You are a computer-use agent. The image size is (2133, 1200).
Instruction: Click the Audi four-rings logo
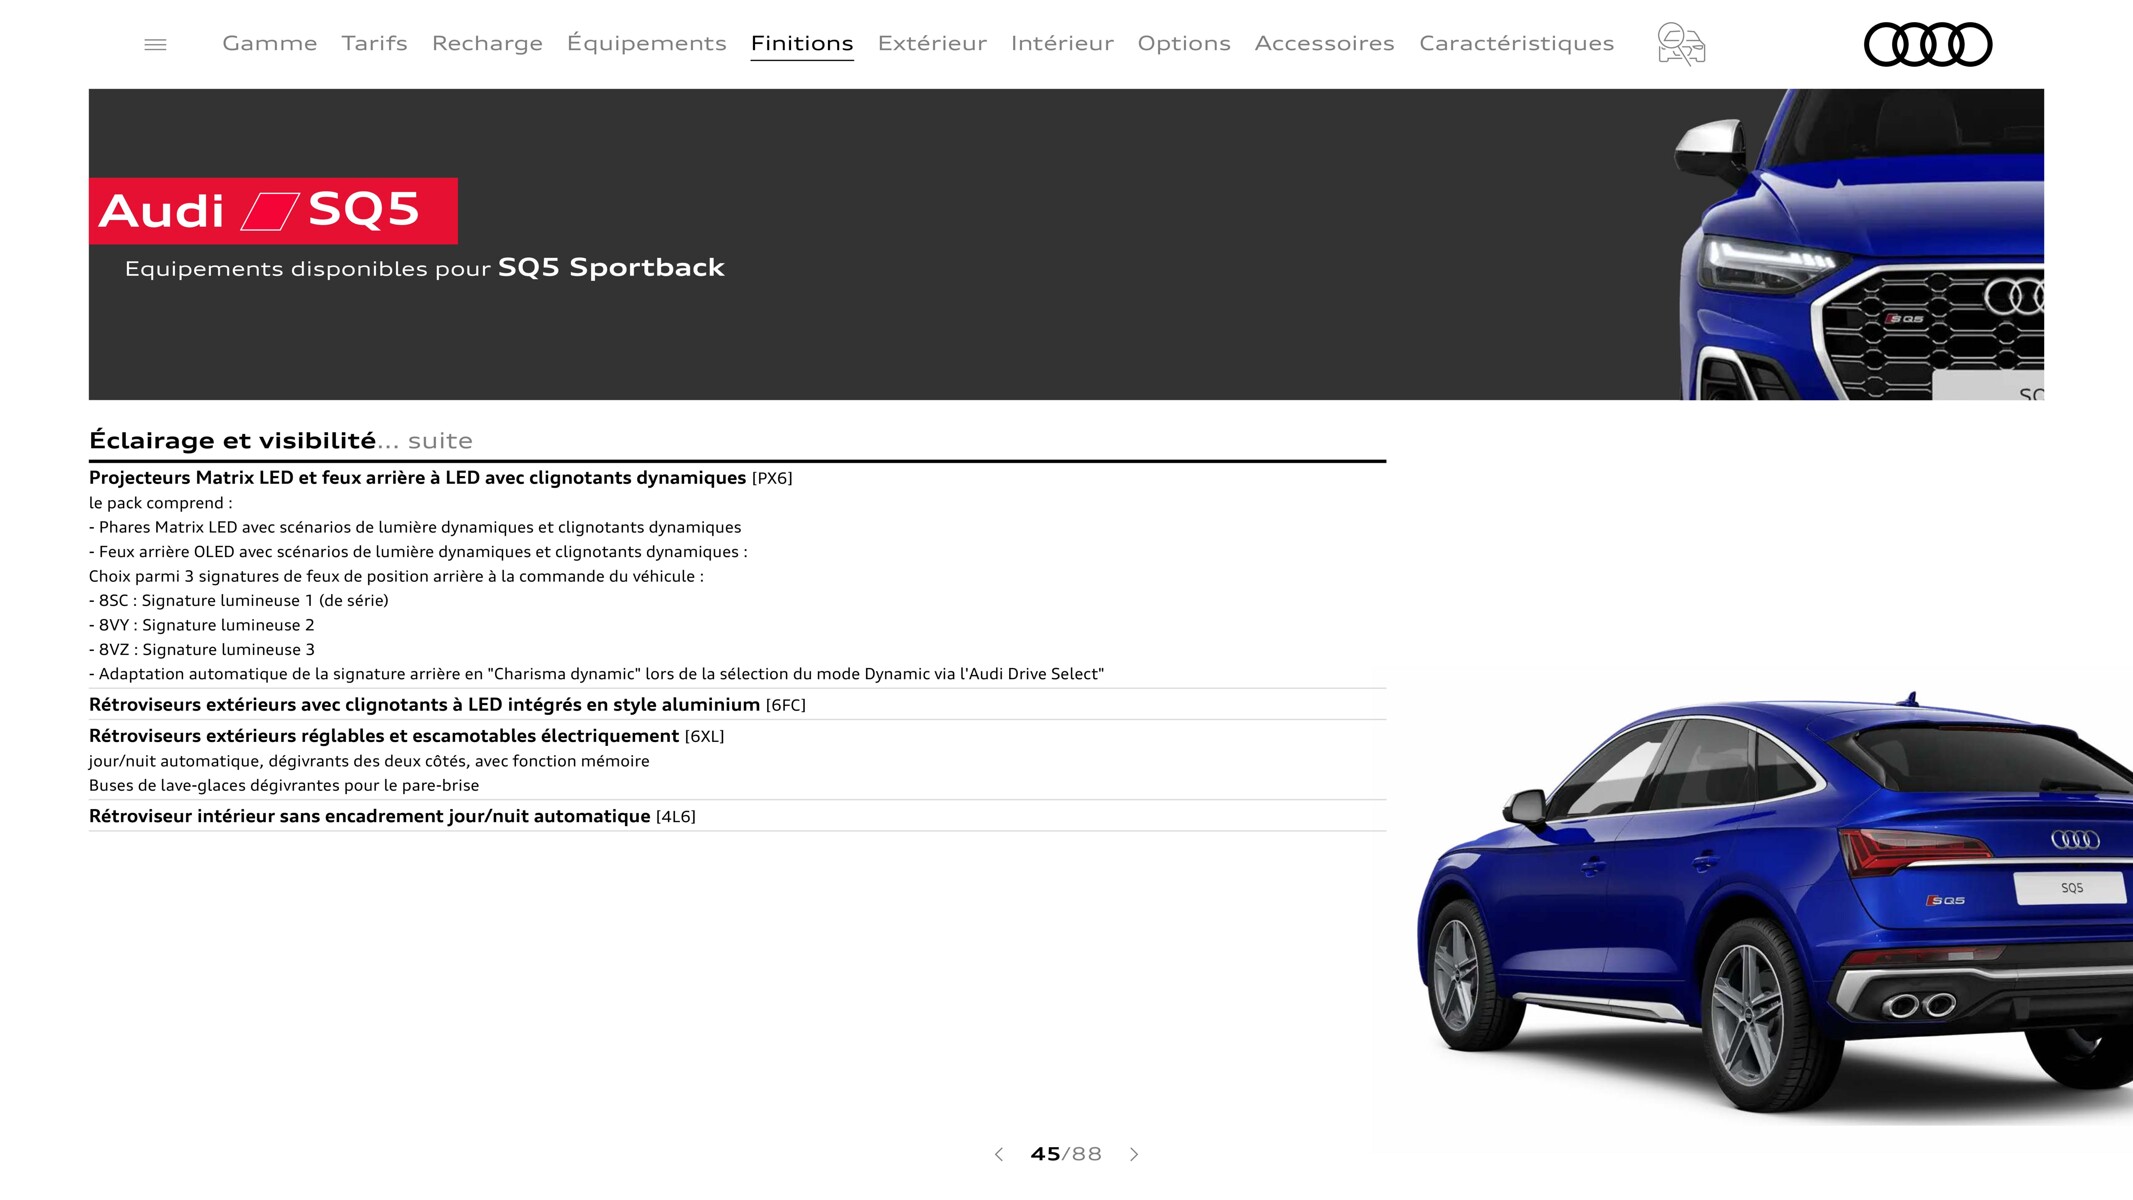click(1928, 44)
